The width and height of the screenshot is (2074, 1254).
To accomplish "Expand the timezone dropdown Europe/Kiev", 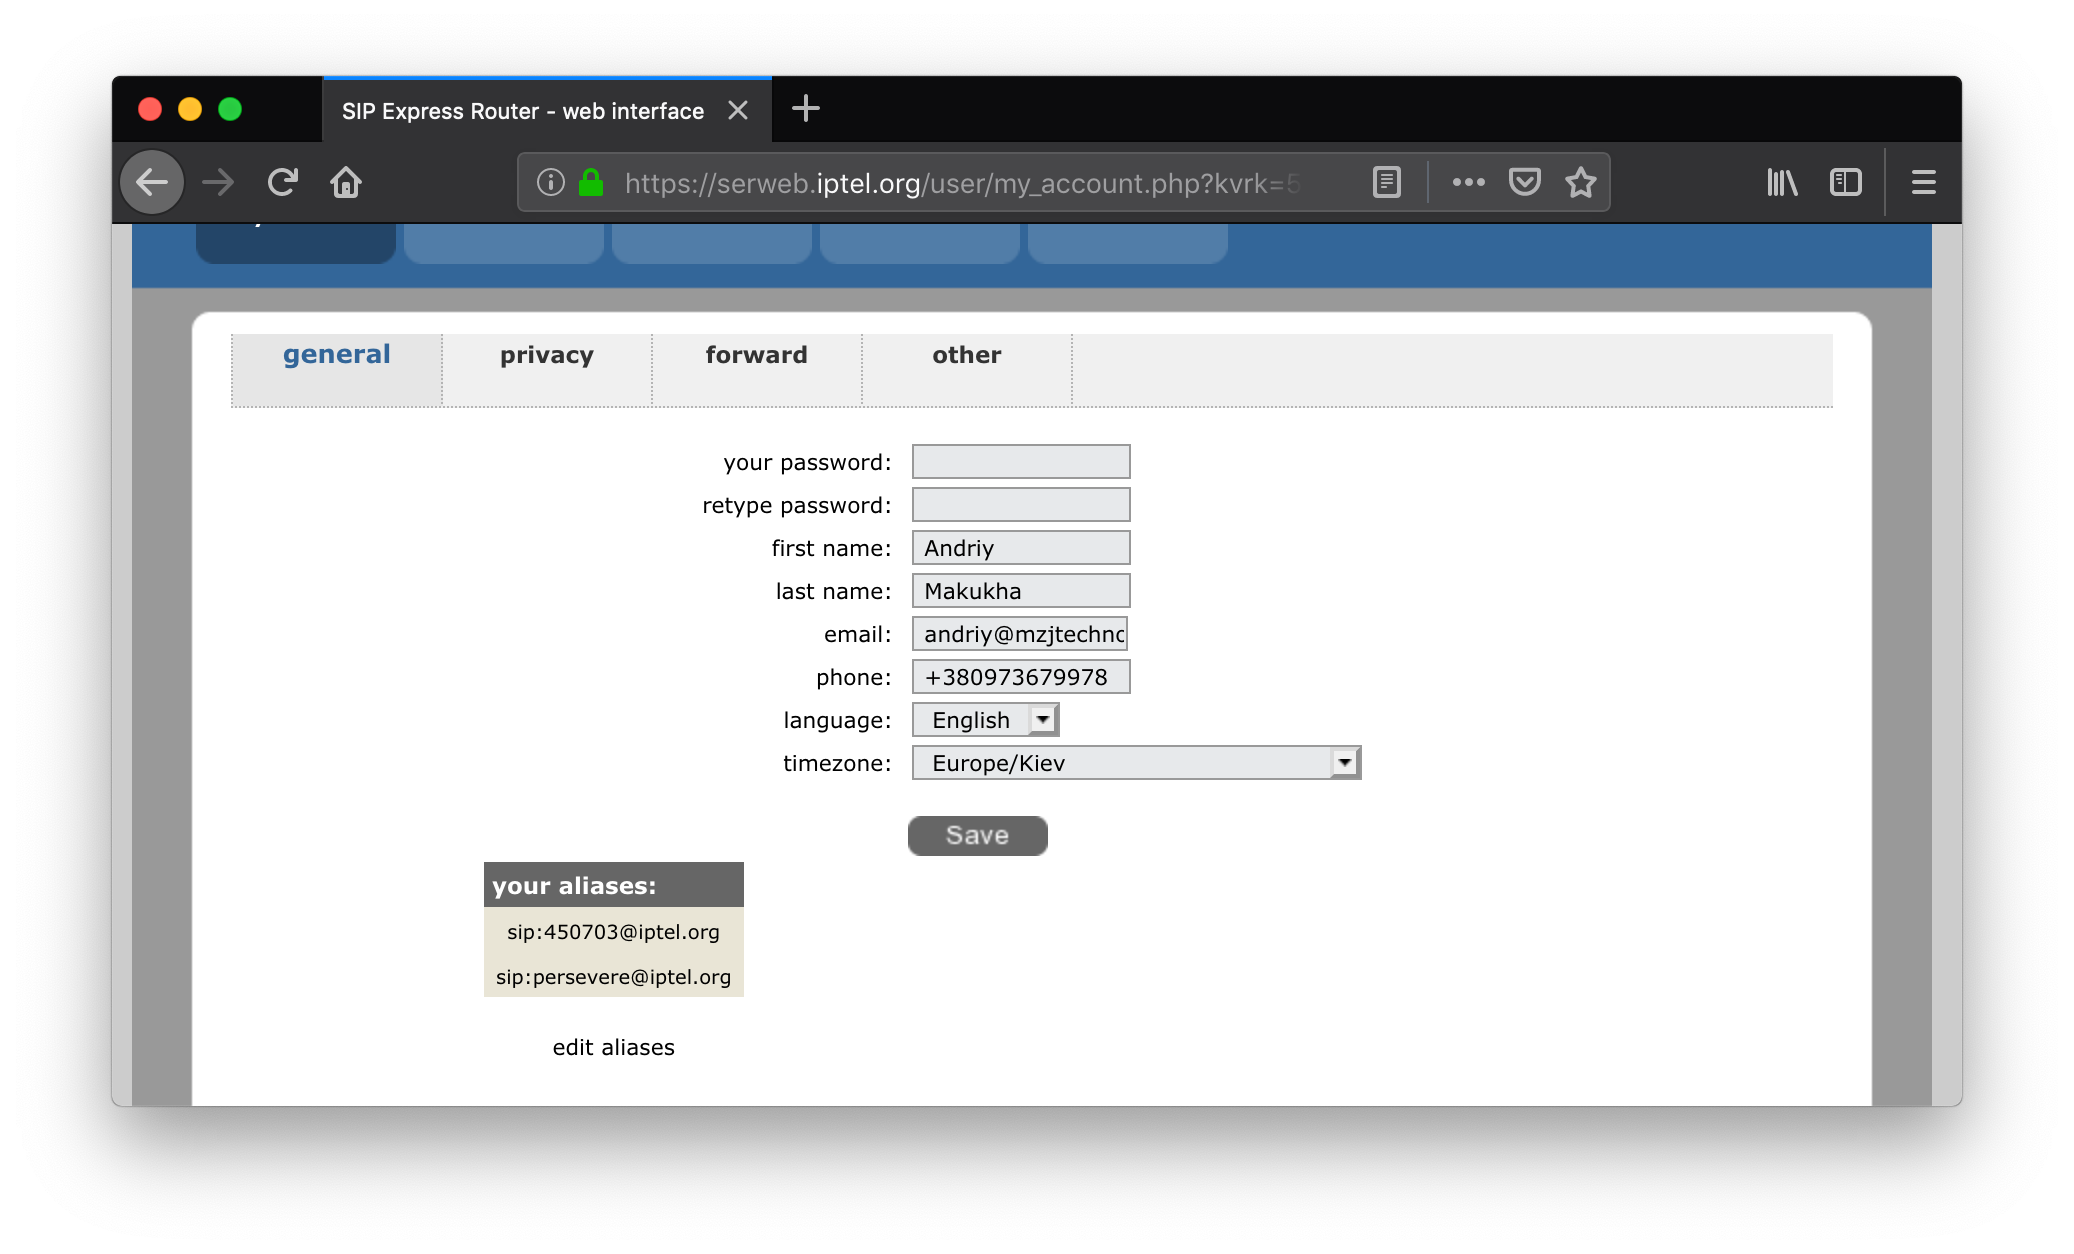I will [x=1136, y=763].
